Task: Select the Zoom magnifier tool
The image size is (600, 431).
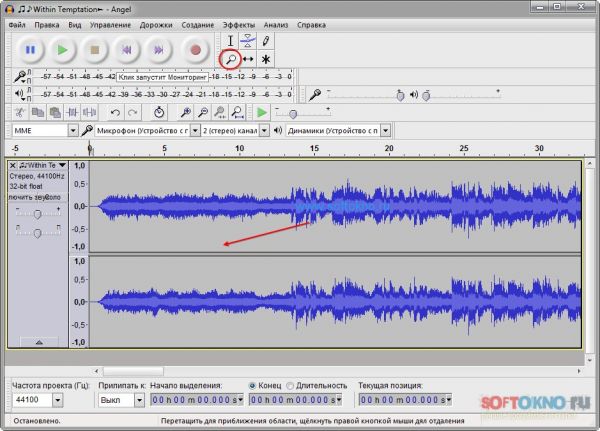Action: click(231, 60)
